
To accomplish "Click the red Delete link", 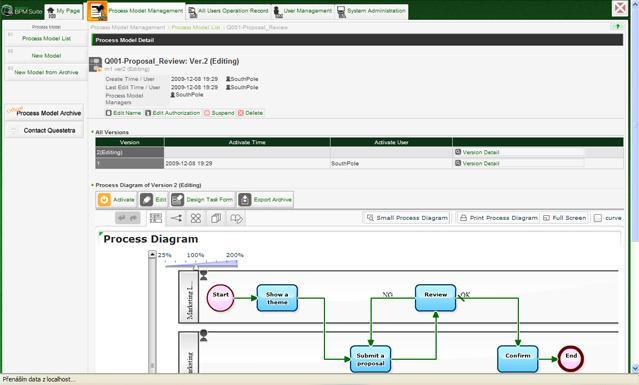I will [x=250, y=113].
